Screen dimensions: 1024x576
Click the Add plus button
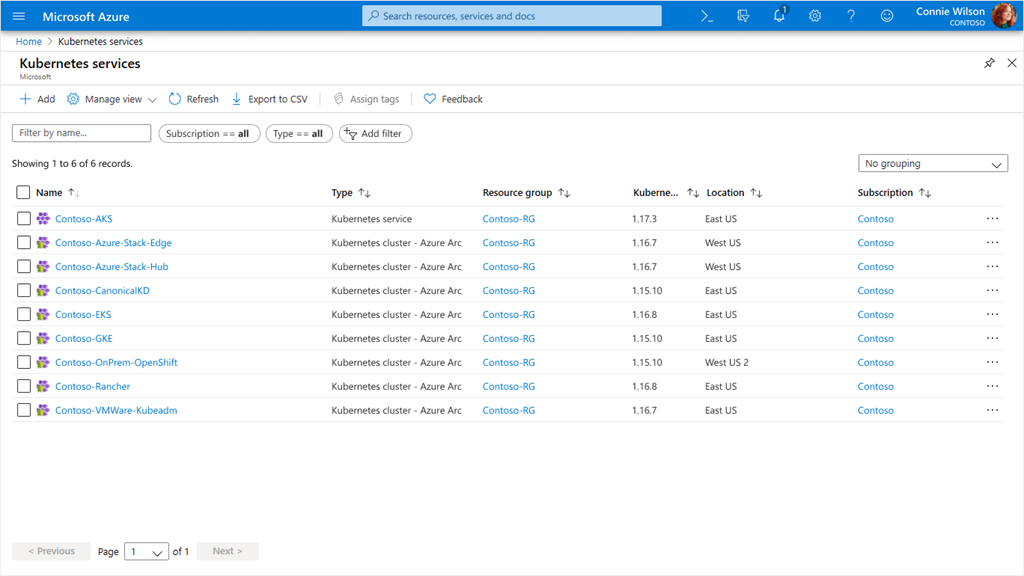coord(37,99)
